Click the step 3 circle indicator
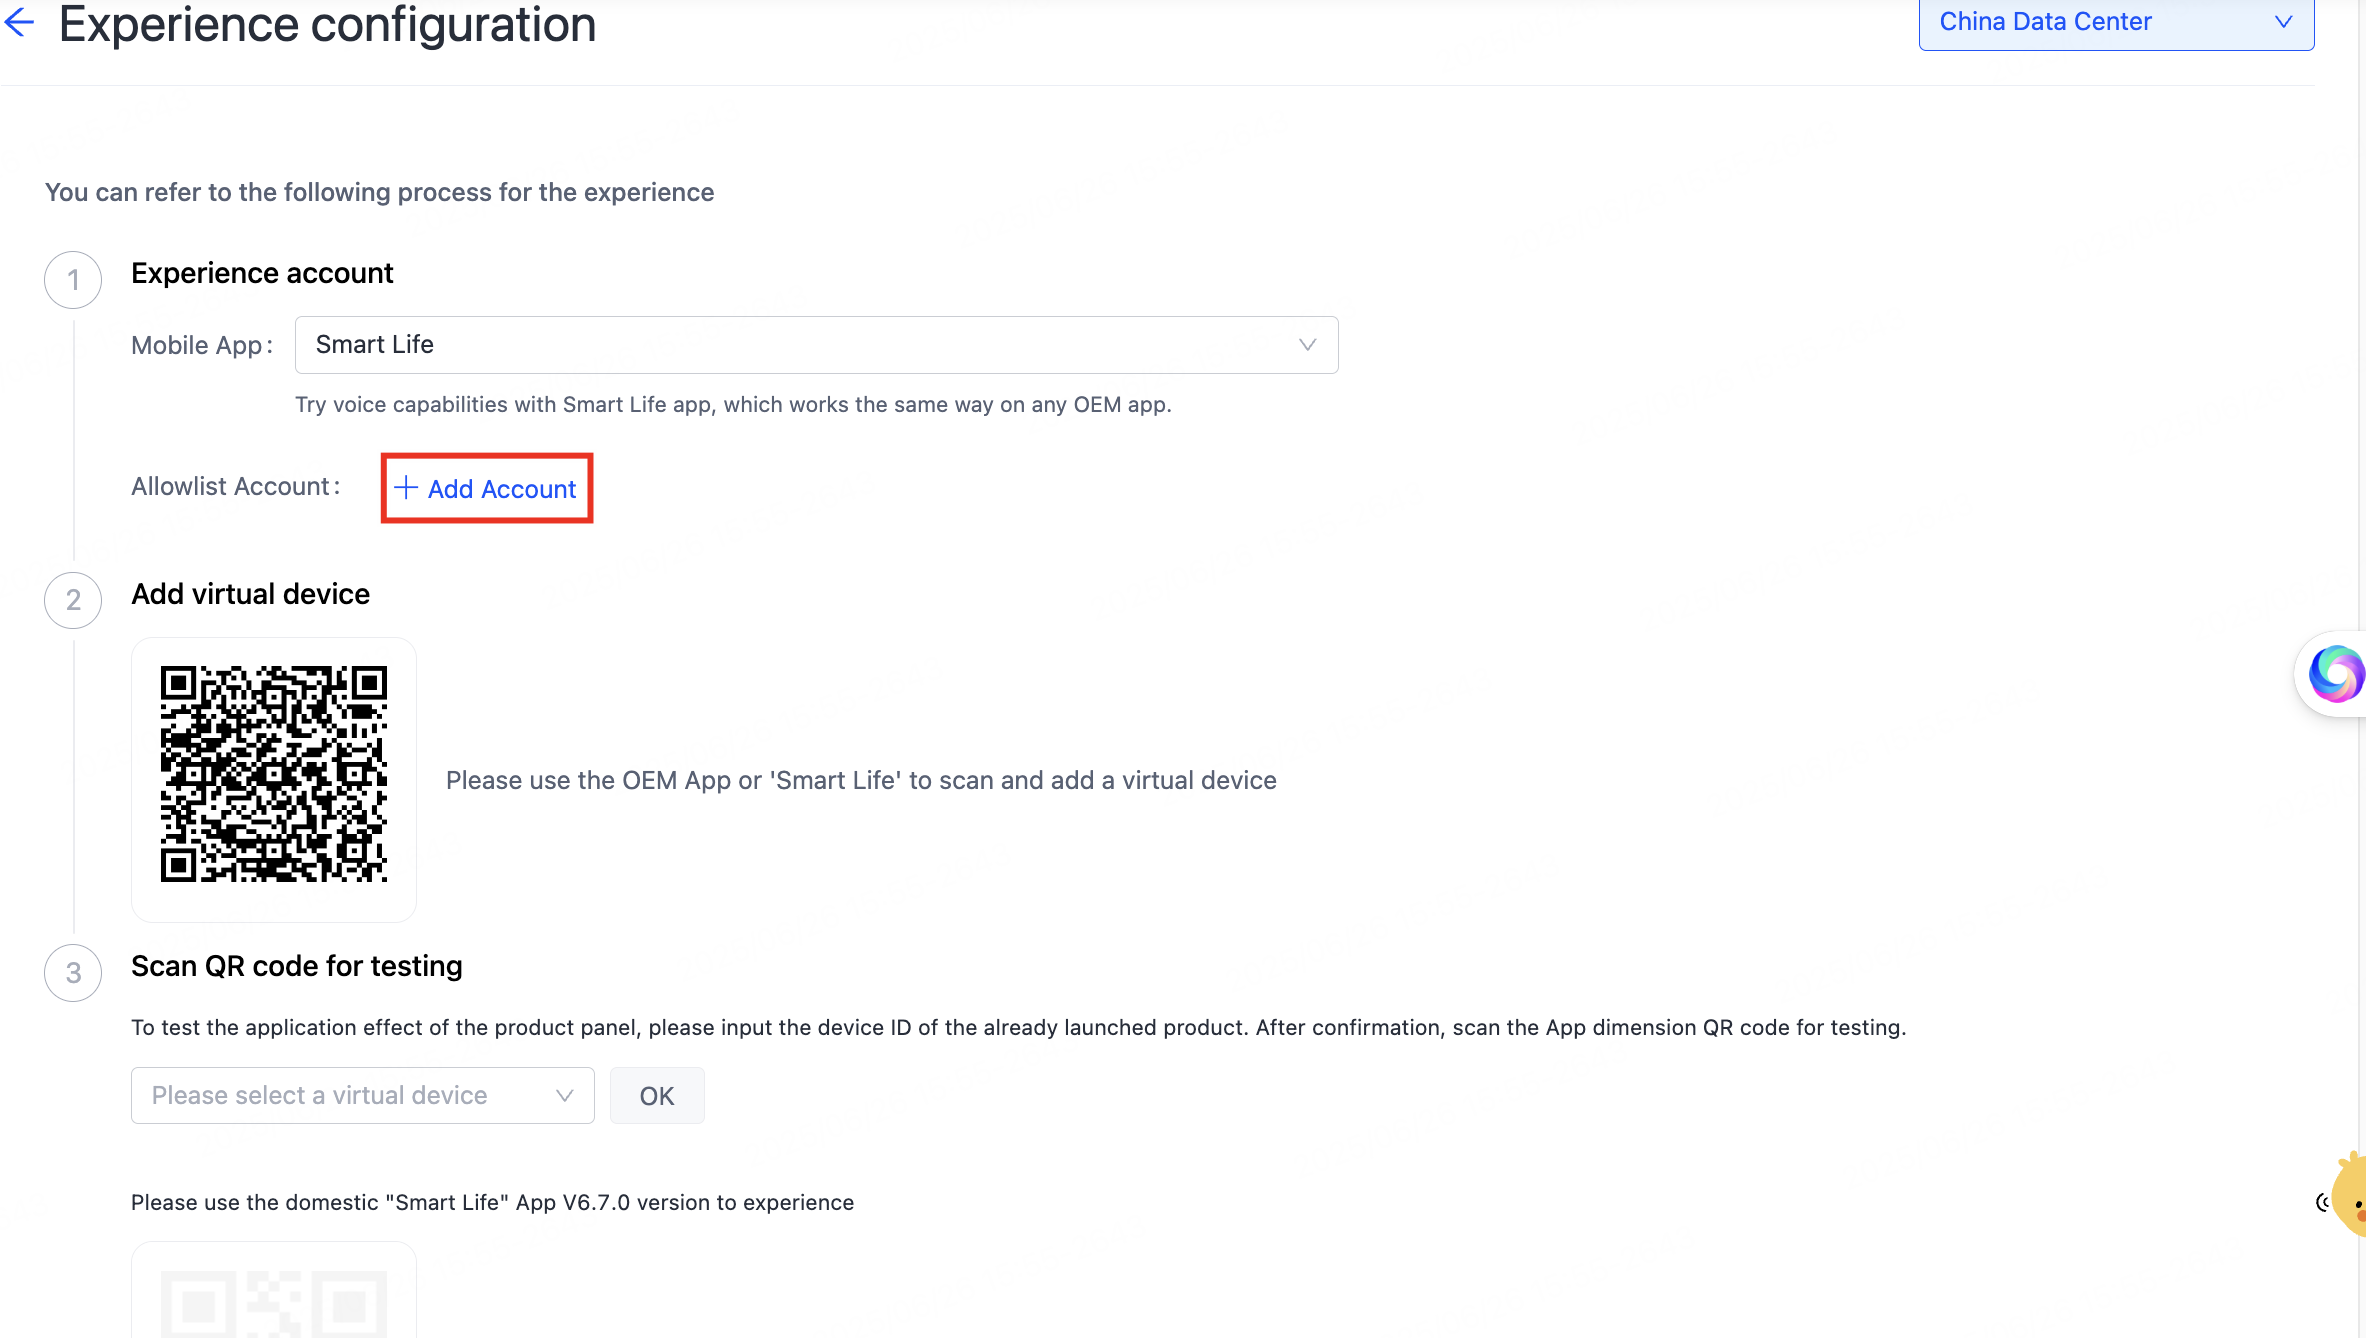Image resolution: width=2366 pixels, height=1338 pixels. pos(73,973)
